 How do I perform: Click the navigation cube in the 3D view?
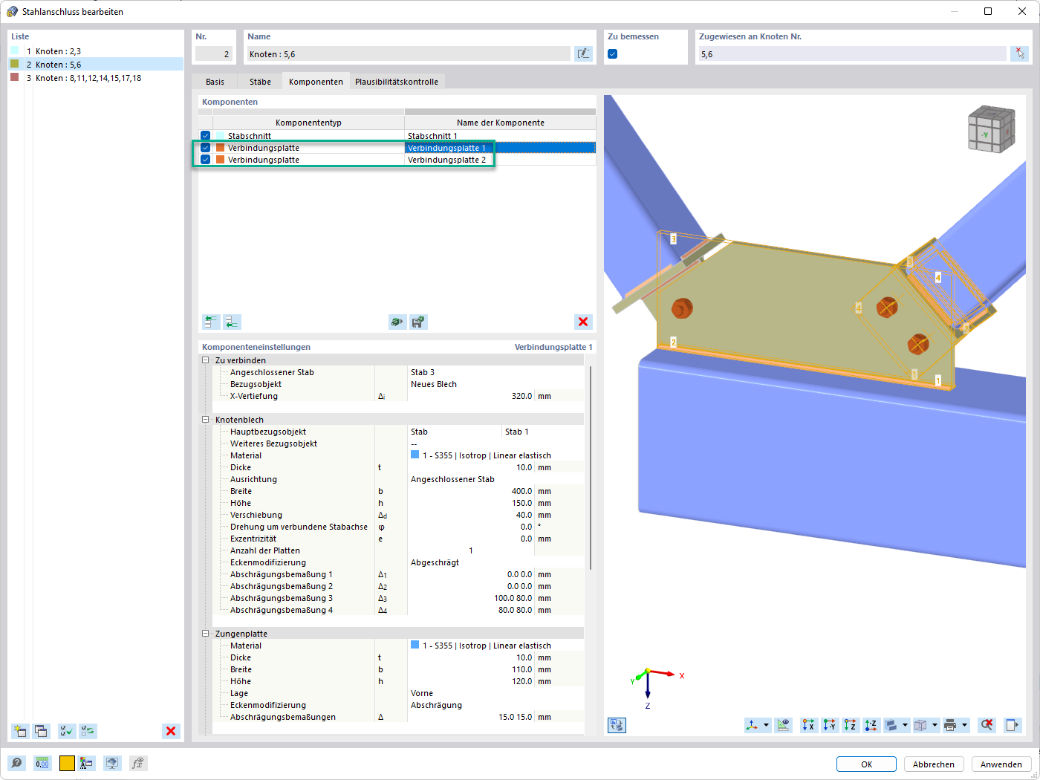(x=991, y=131)
